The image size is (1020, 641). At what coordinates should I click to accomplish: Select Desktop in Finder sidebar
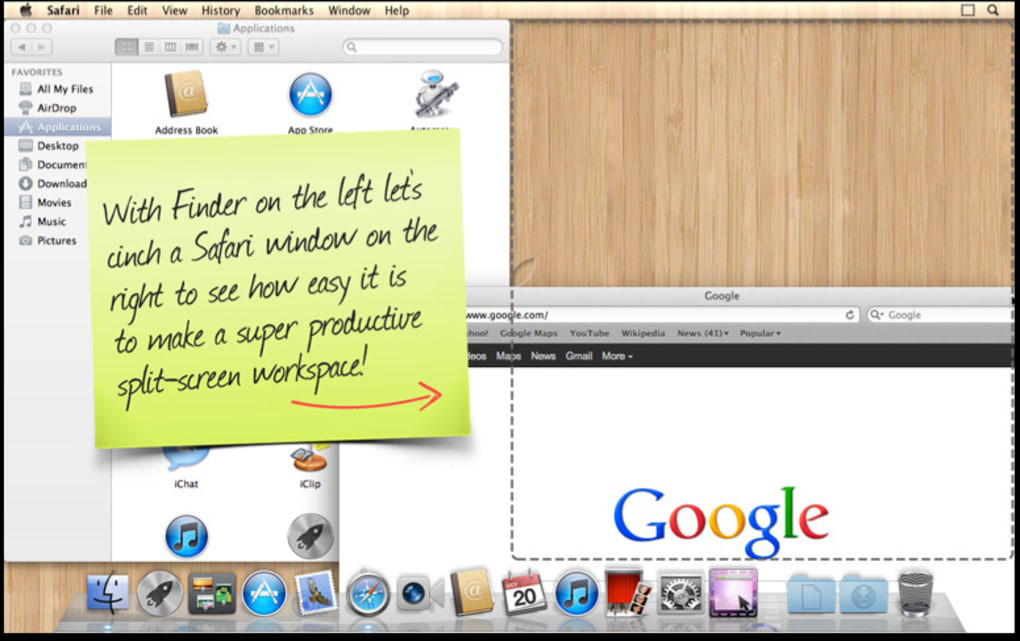pyautogui.click(x=57, y=146)
